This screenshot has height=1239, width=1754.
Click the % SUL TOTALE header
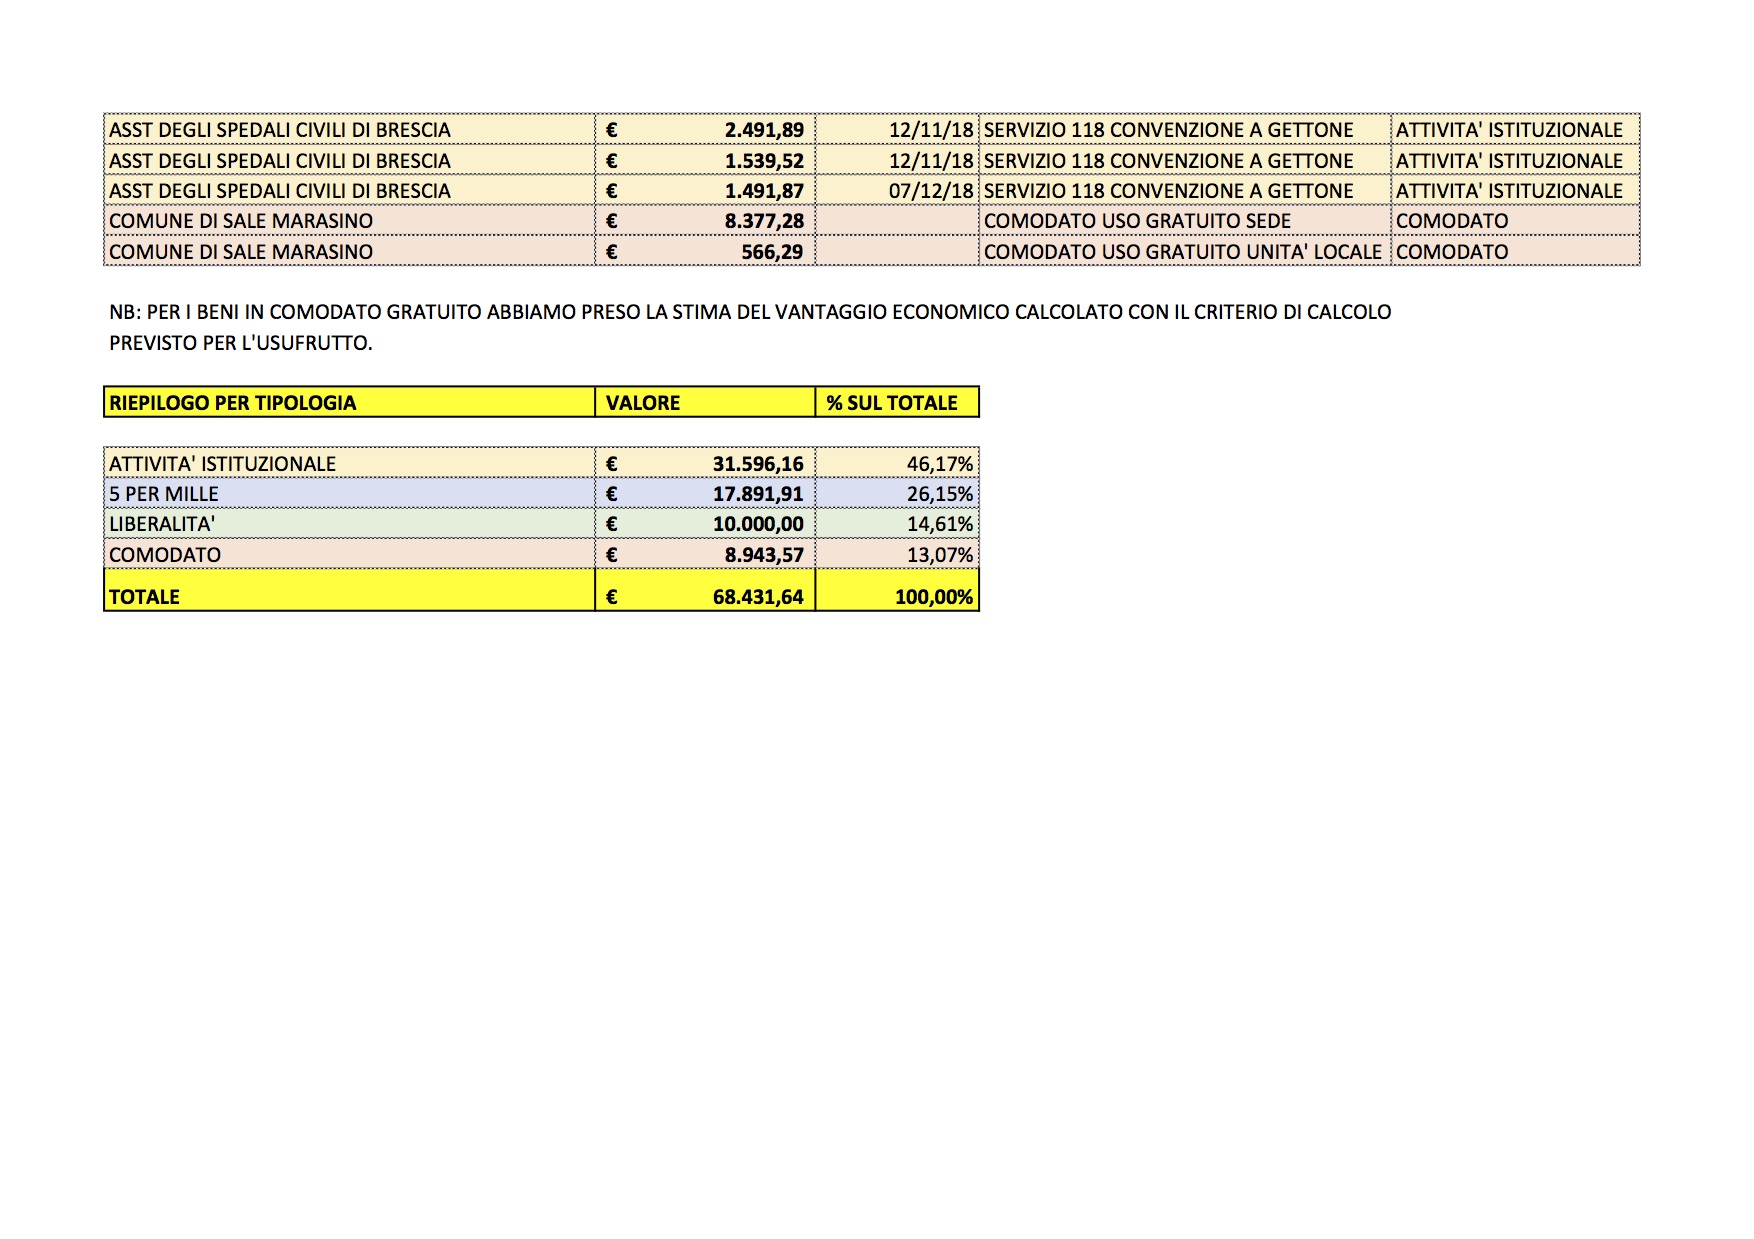891,403
